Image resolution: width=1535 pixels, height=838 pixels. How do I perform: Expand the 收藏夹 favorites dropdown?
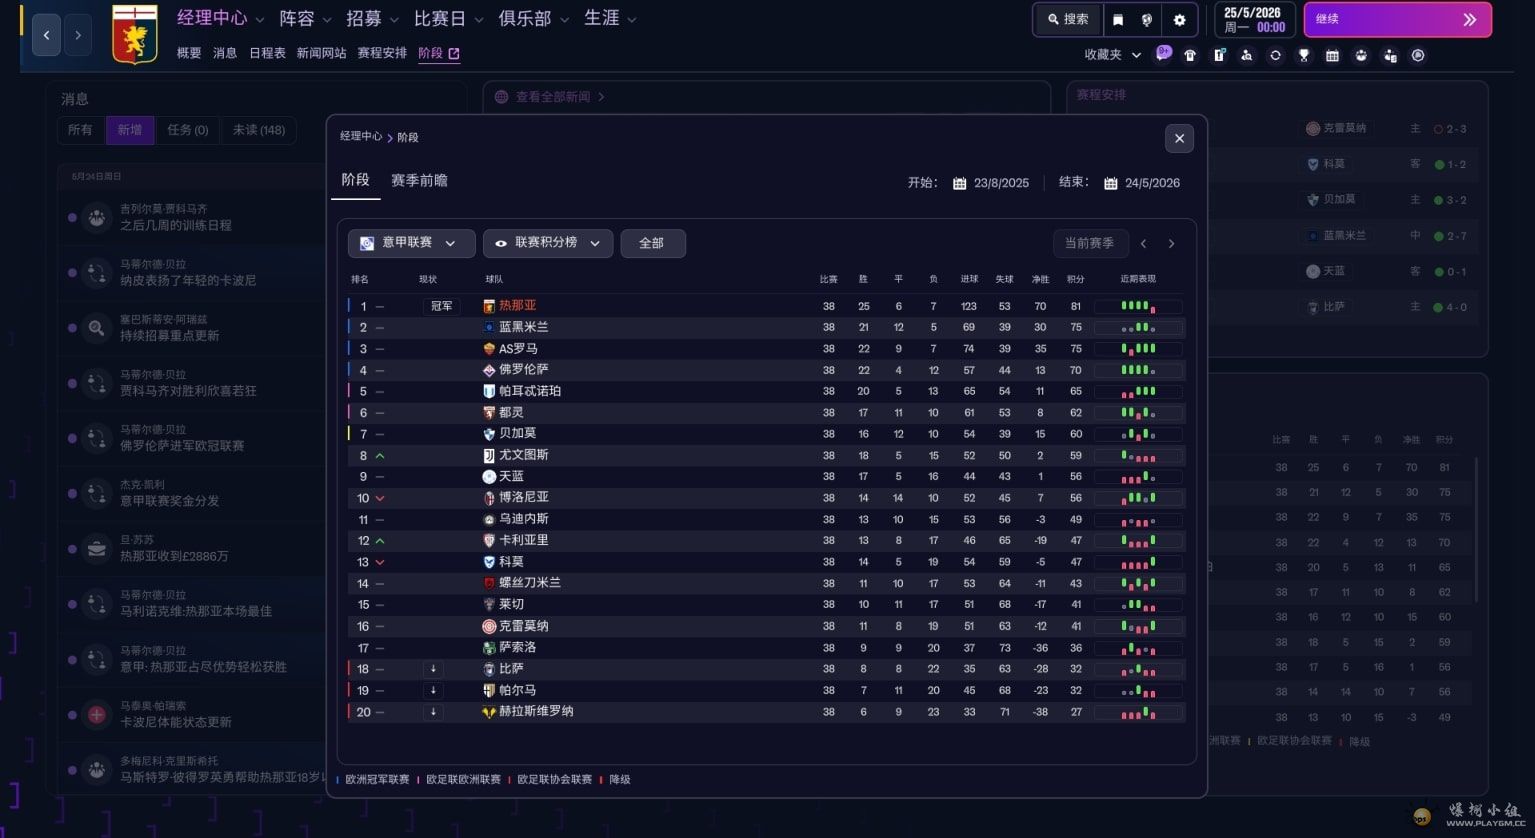(1112, 55)
